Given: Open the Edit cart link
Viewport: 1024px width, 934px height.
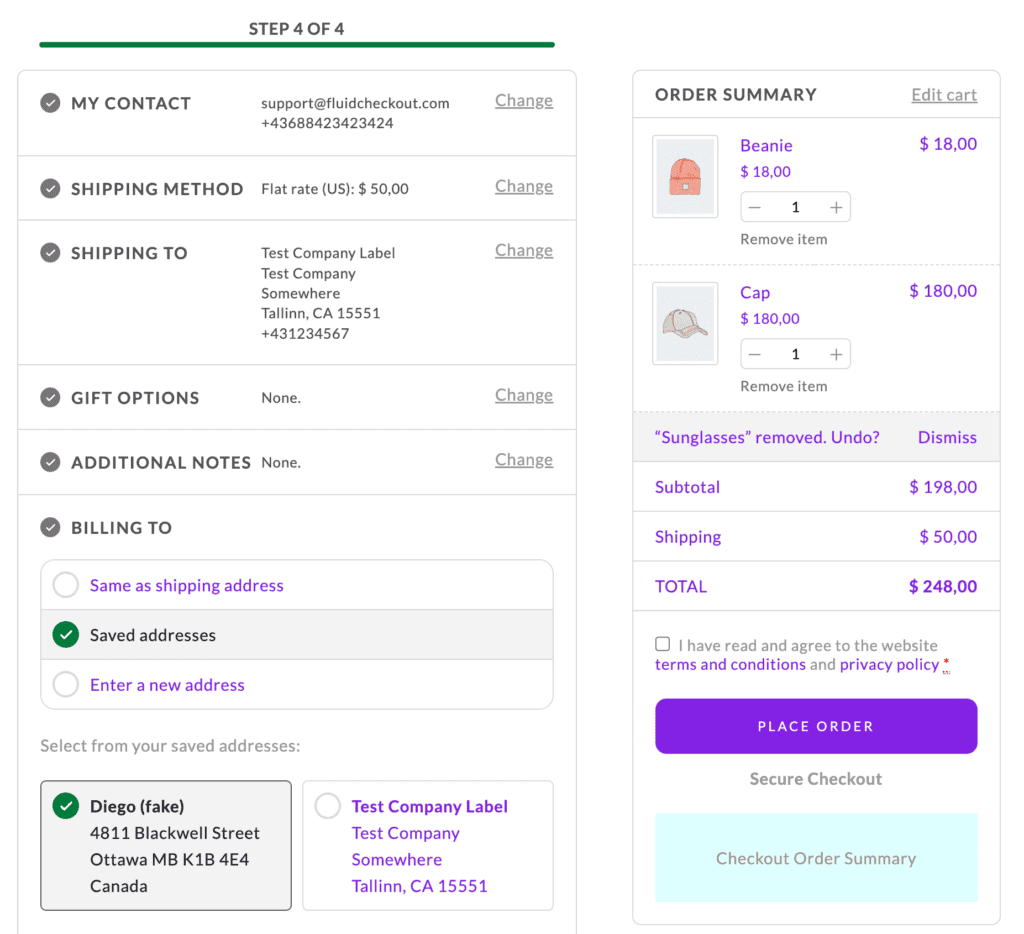Looking at the screenshot, I should click(943, 95).
